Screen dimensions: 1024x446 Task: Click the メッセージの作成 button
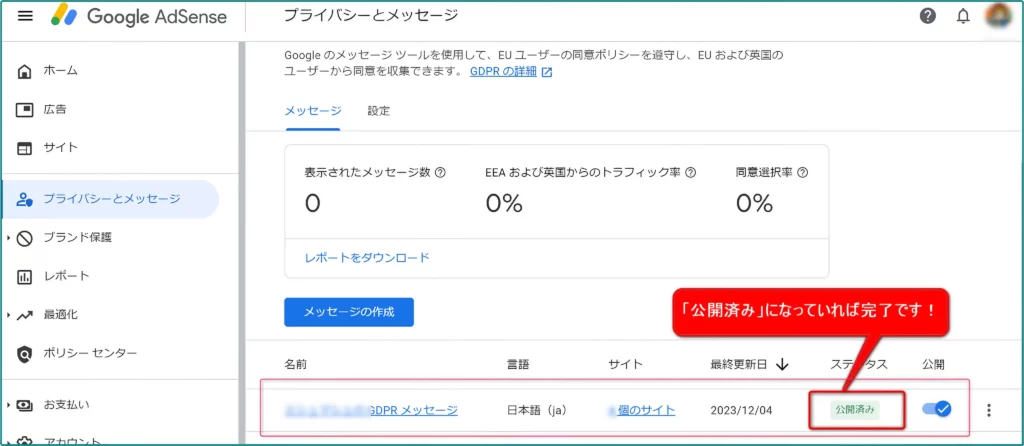[x=348, y=312]
